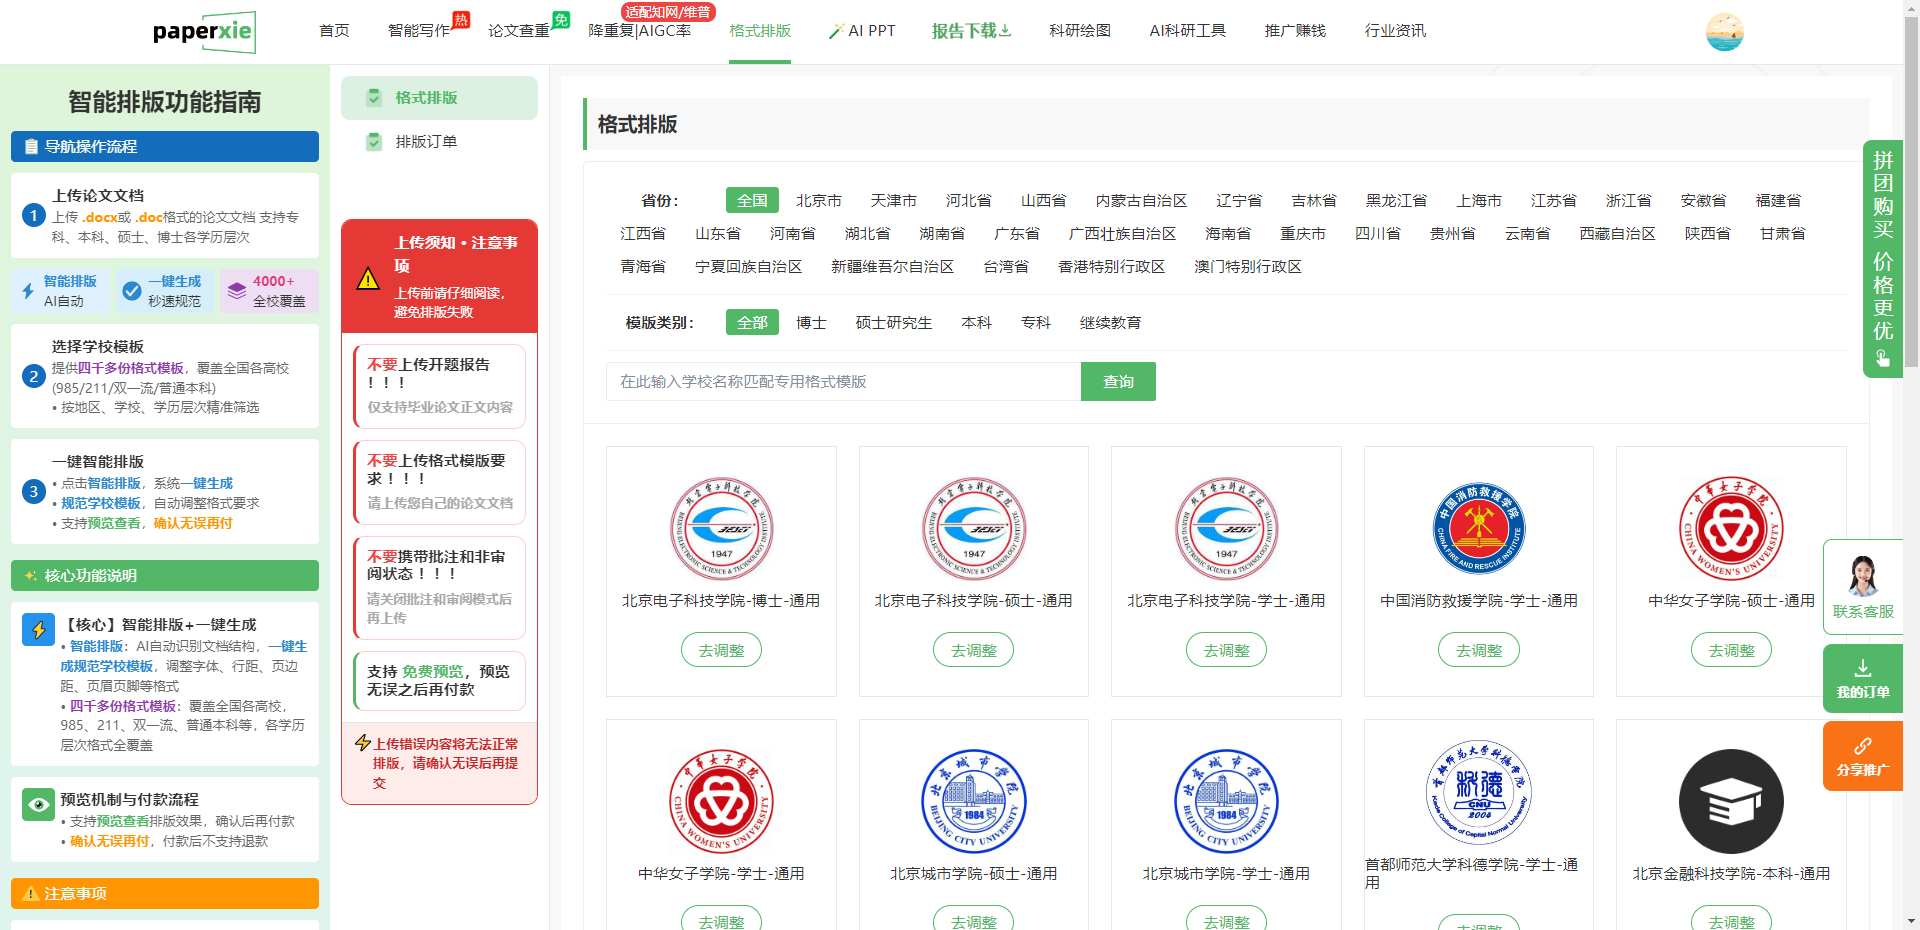The width and height of the screenshot is (1920, 930).
Task: Click 去调整 for 北京电子科技学院-硕士-通用
Action: click(973, 650)
